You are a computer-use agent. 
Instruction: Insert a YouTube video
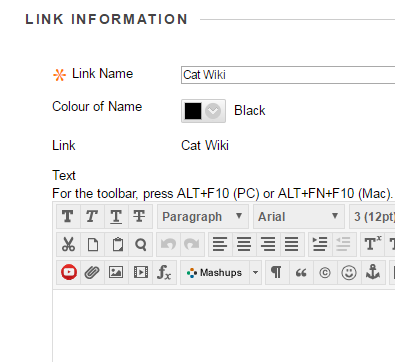(x=68, y=272)
